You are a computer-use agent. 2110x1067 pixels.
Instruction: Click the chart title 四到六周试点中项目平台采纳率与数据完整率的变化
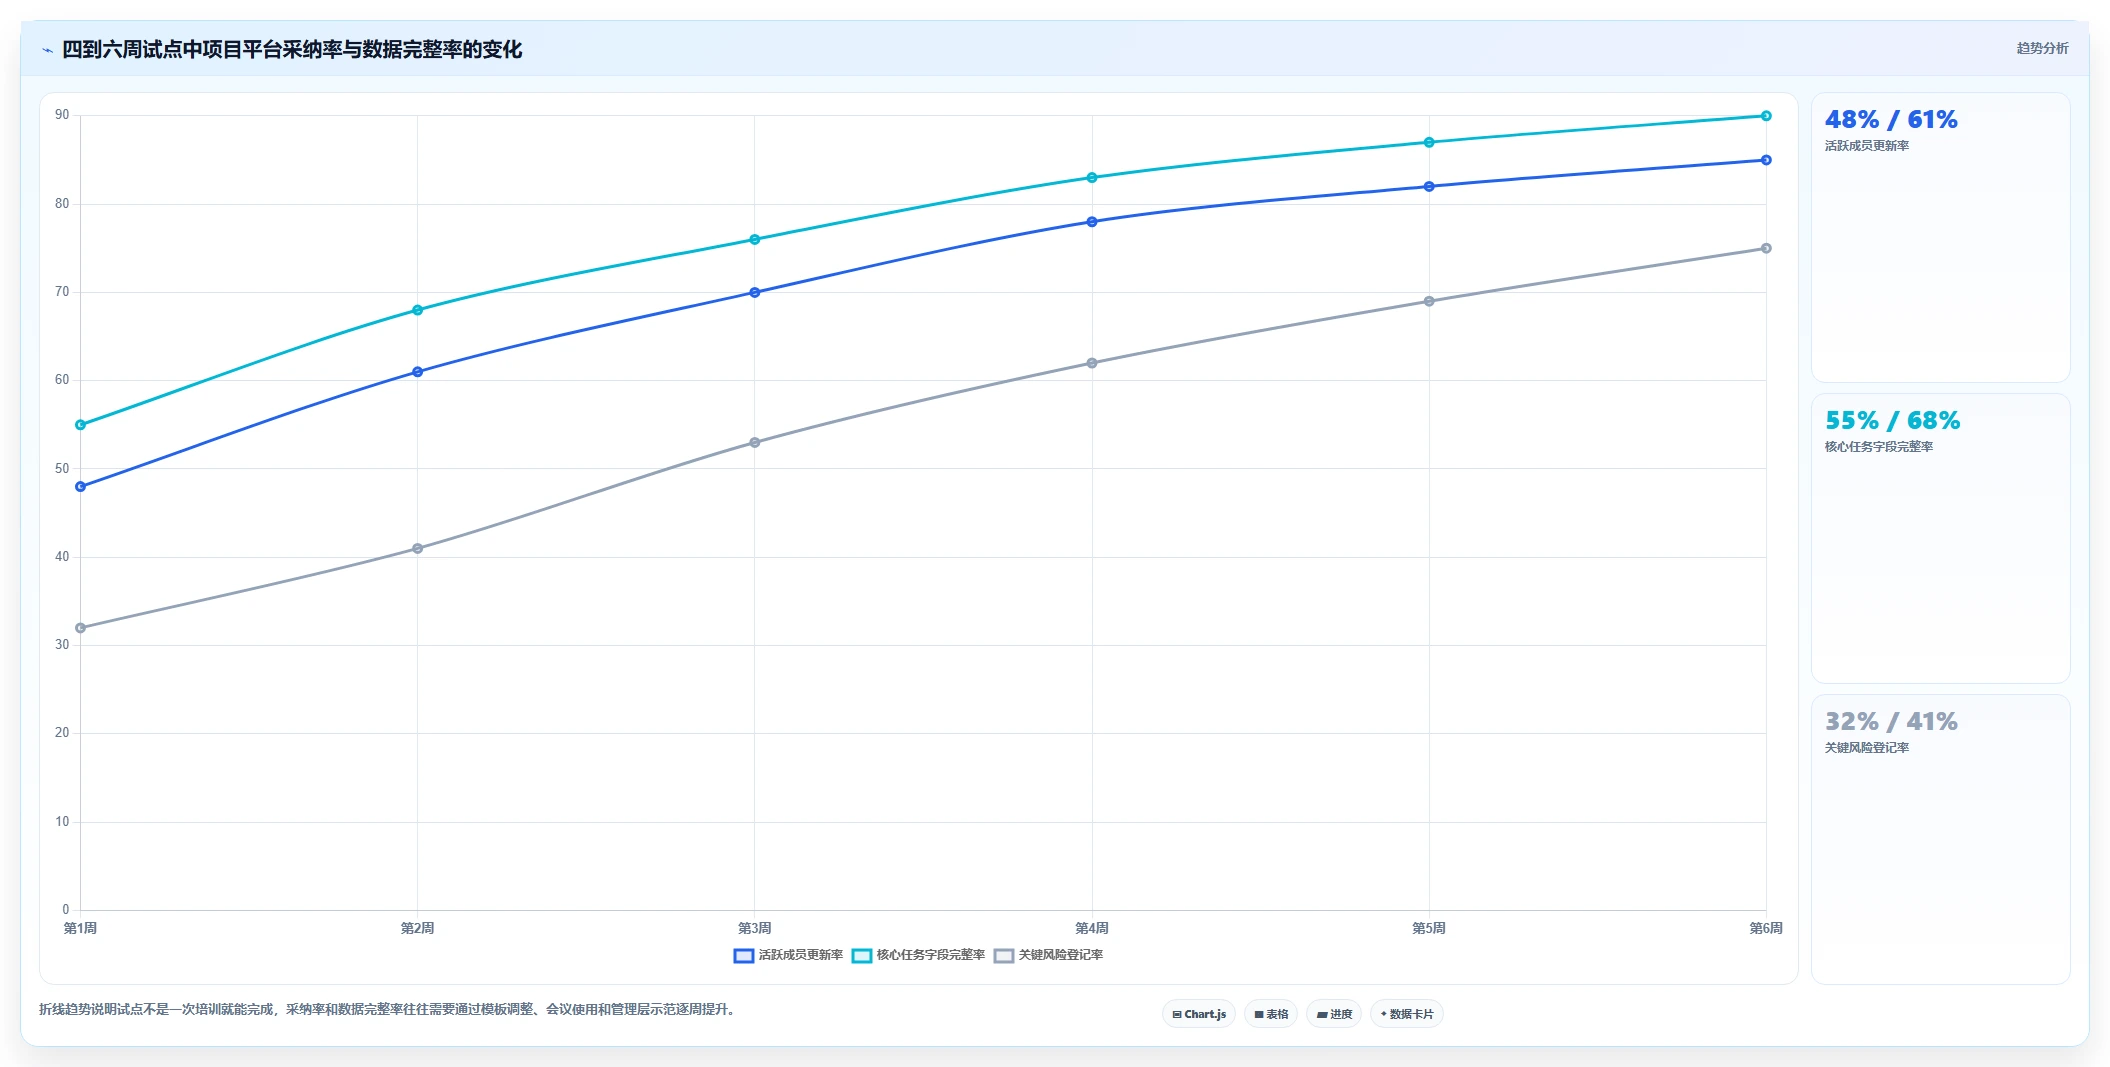(292, 50)
